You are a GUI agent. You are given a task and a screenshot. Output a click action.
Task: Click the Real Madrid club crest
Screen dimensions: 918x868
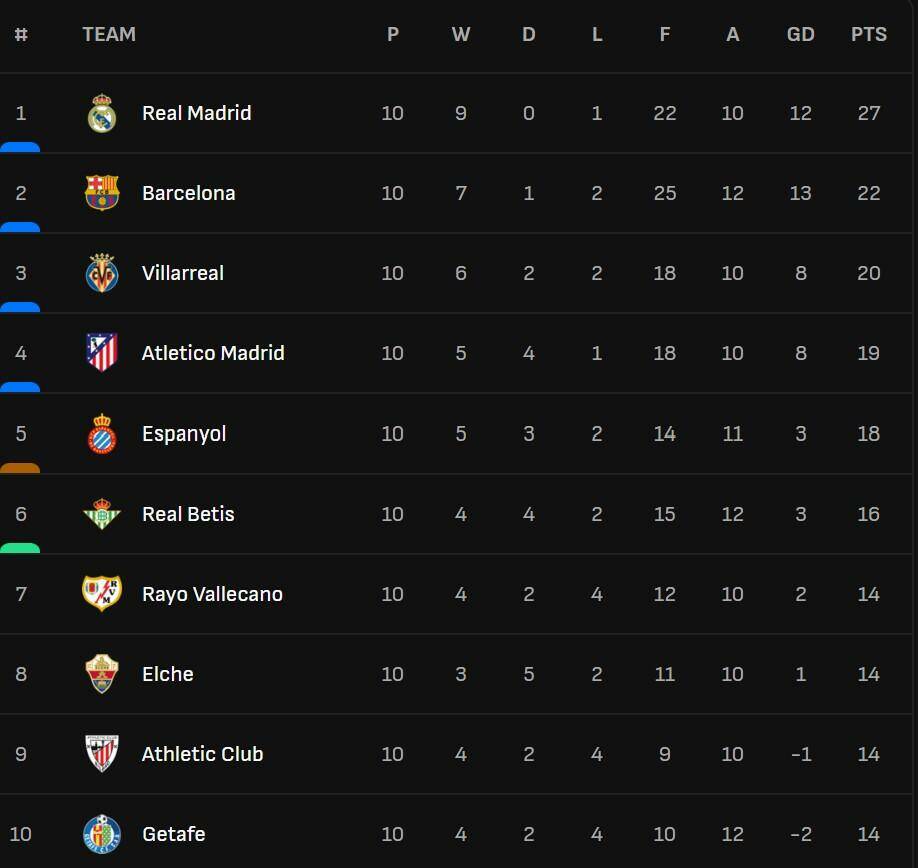click(101, 113)
